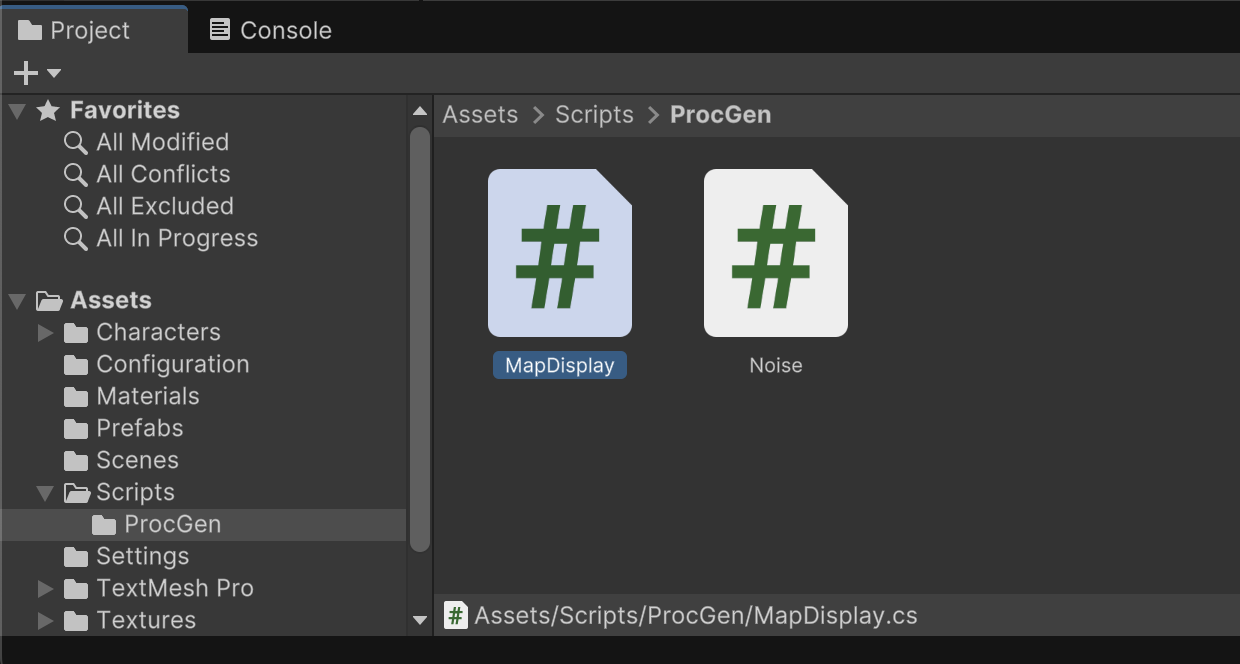Click the scroll down arrow of tree

click(420, 620)
